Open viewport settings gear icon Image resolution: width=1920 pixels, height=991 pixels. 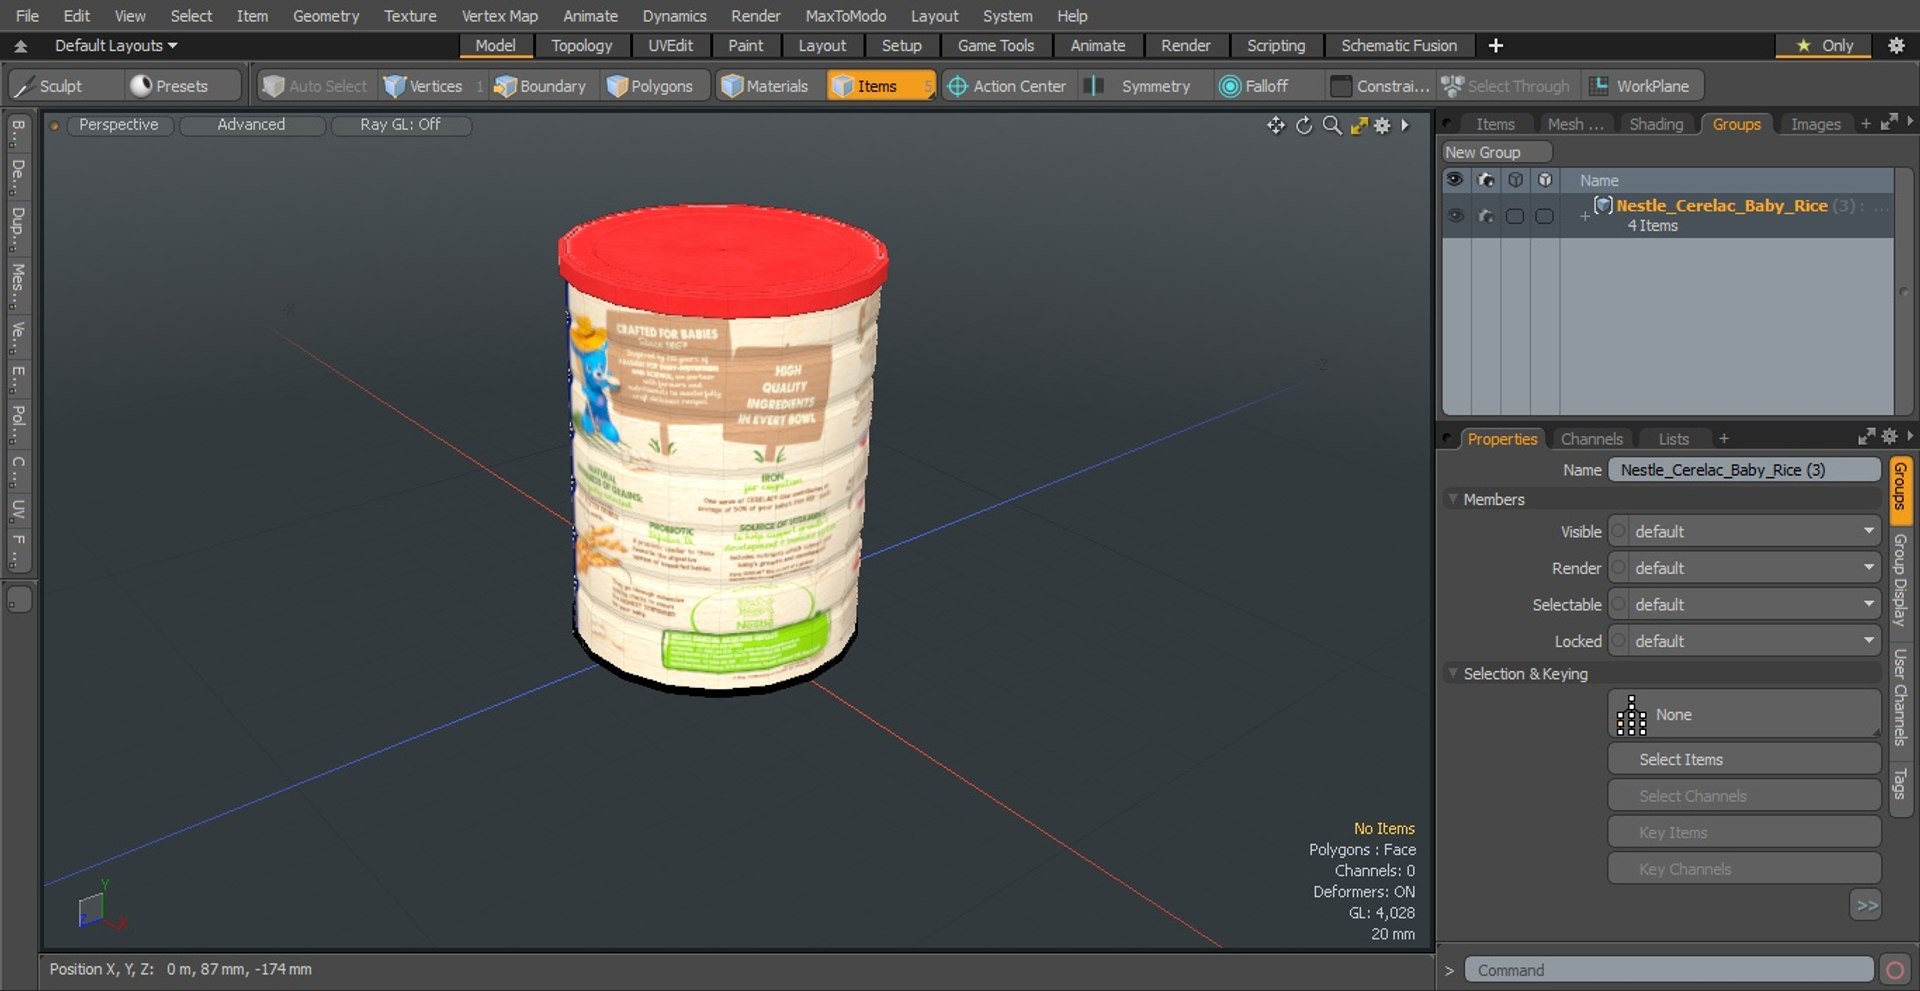[1382, 125]
